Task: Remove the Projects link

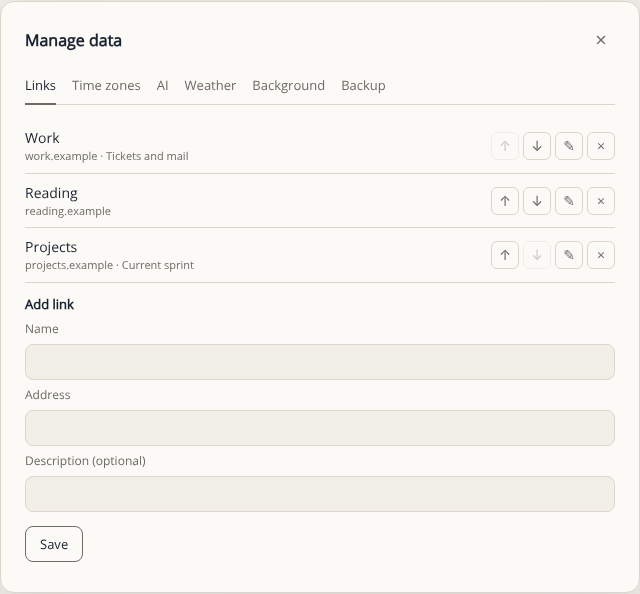Action: pyautogui.click(x=601, y=255)
